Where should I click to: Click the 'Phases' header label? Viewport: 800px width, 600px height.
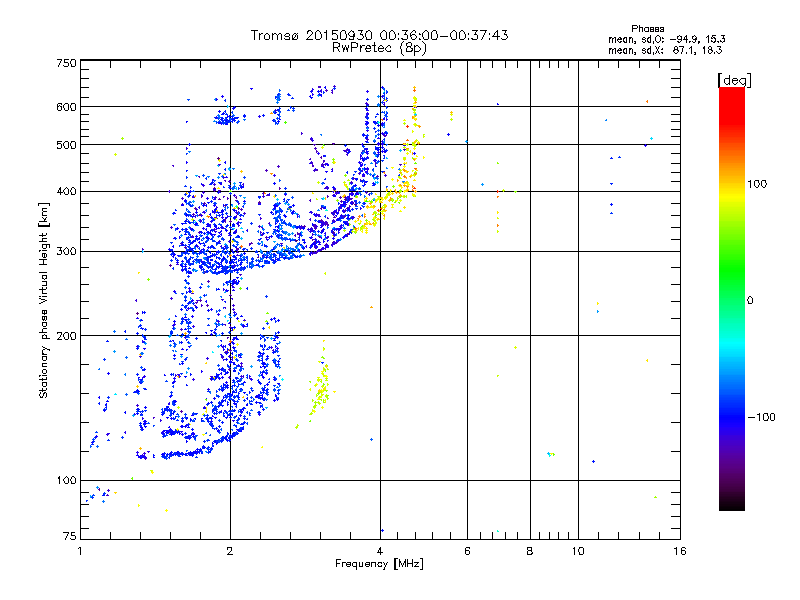pyautogui.click(x=647, y=29)
